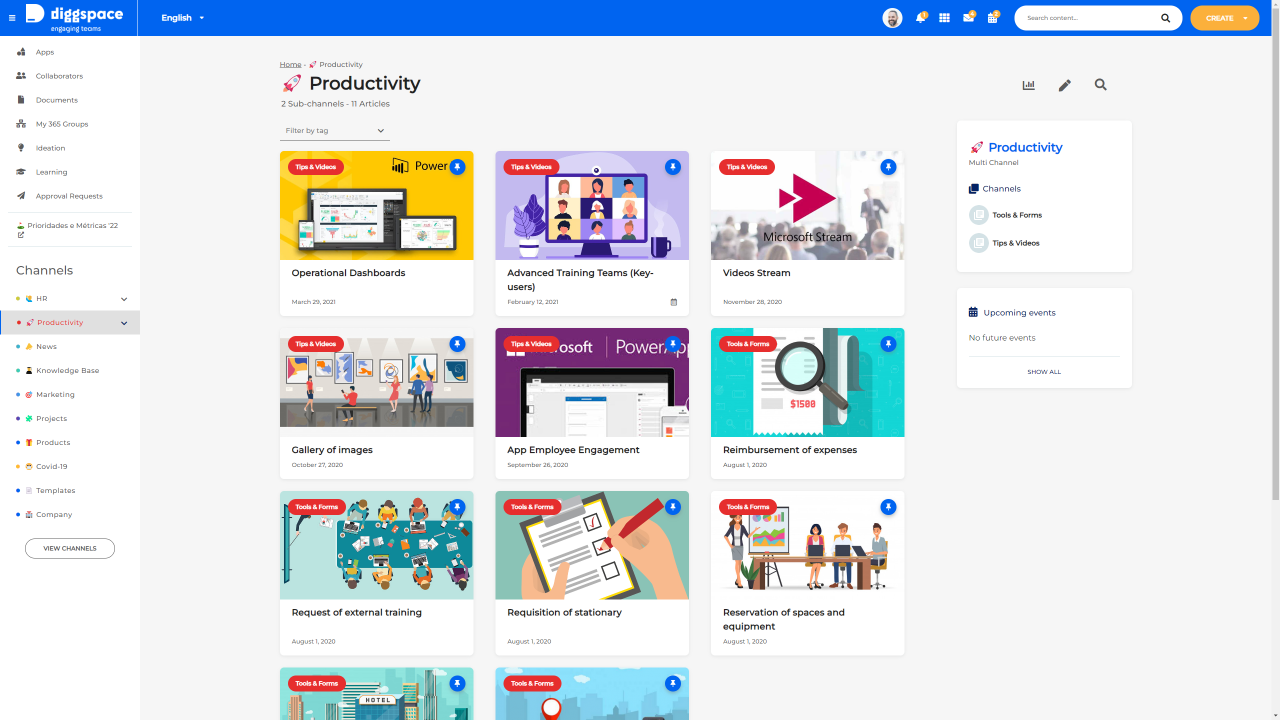Click Tips & Videos tag on Videos Stream card
Viewport: 1280px width, 720px height.
(747, 167)
